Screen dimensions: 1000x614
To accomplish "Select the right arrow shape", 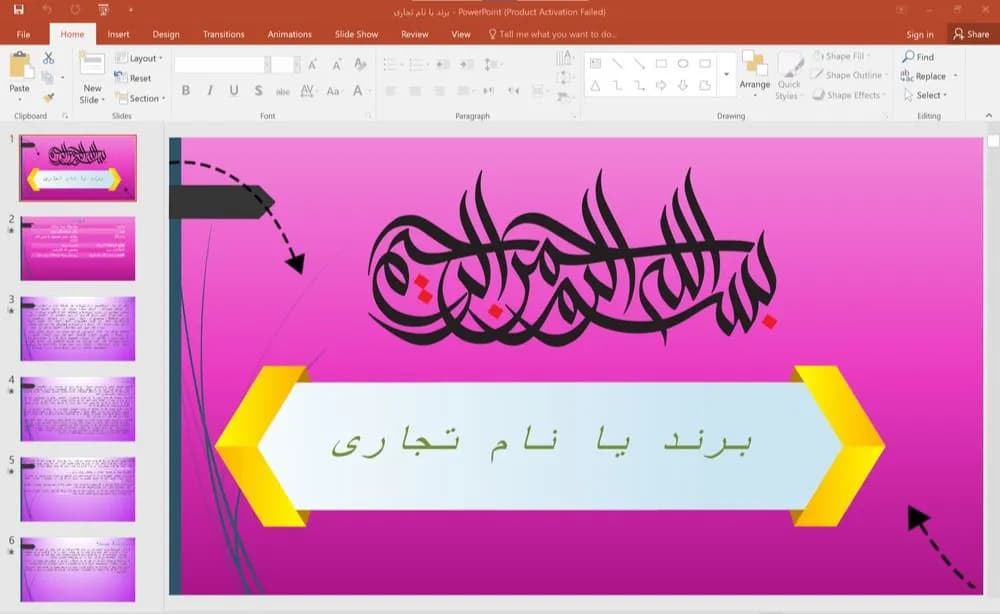I will point(661,85).
